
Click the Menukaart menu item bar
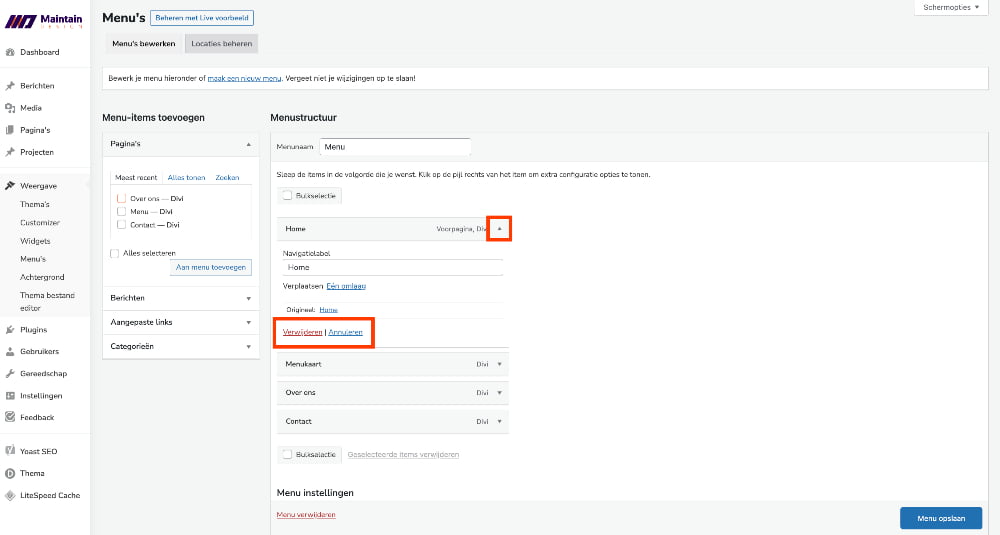[x=393, y=364]
